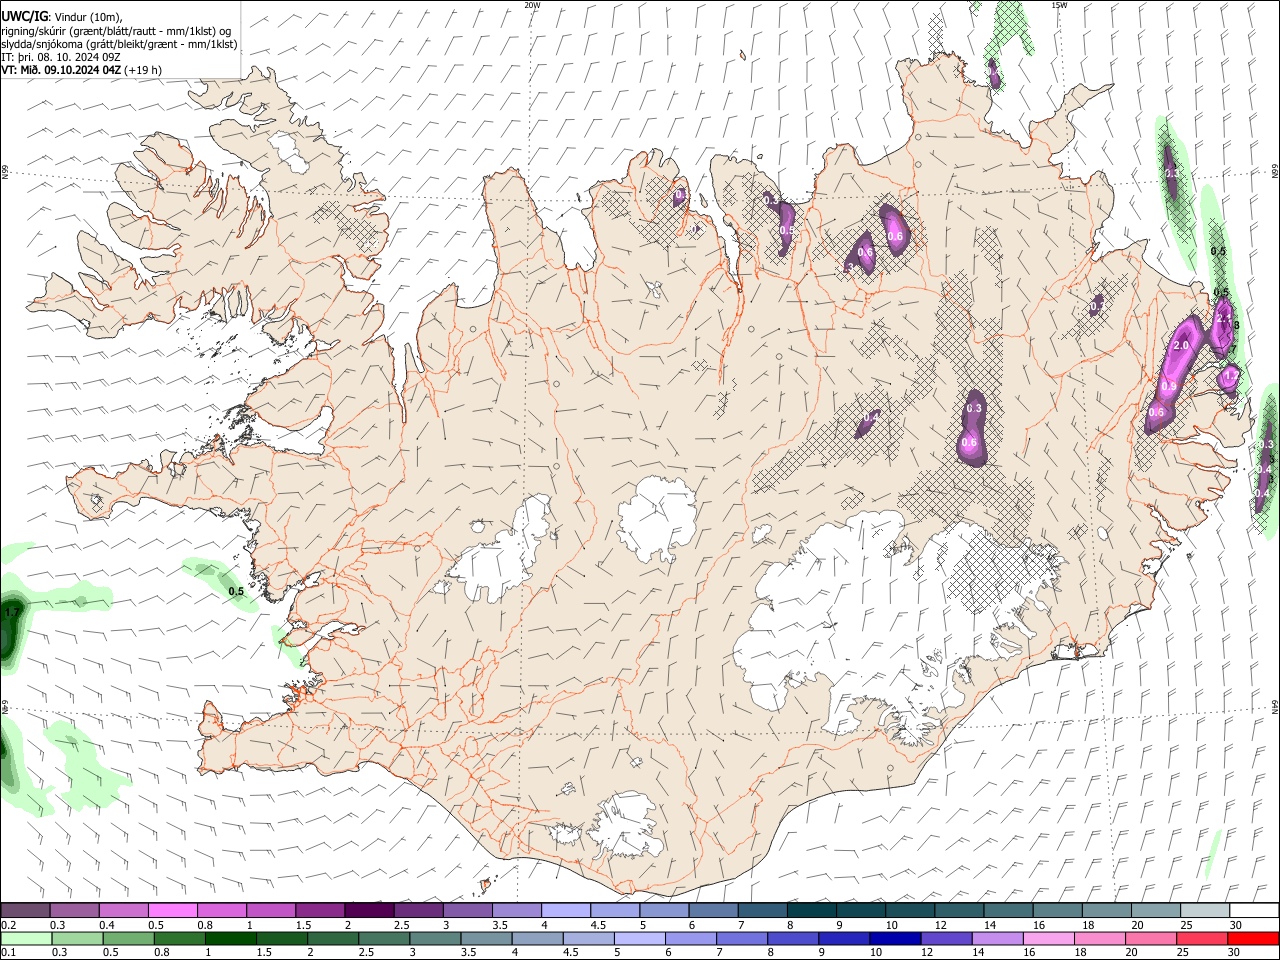Pick the upper scale swatch between 3 and 3.5

[x=467, y=910]
